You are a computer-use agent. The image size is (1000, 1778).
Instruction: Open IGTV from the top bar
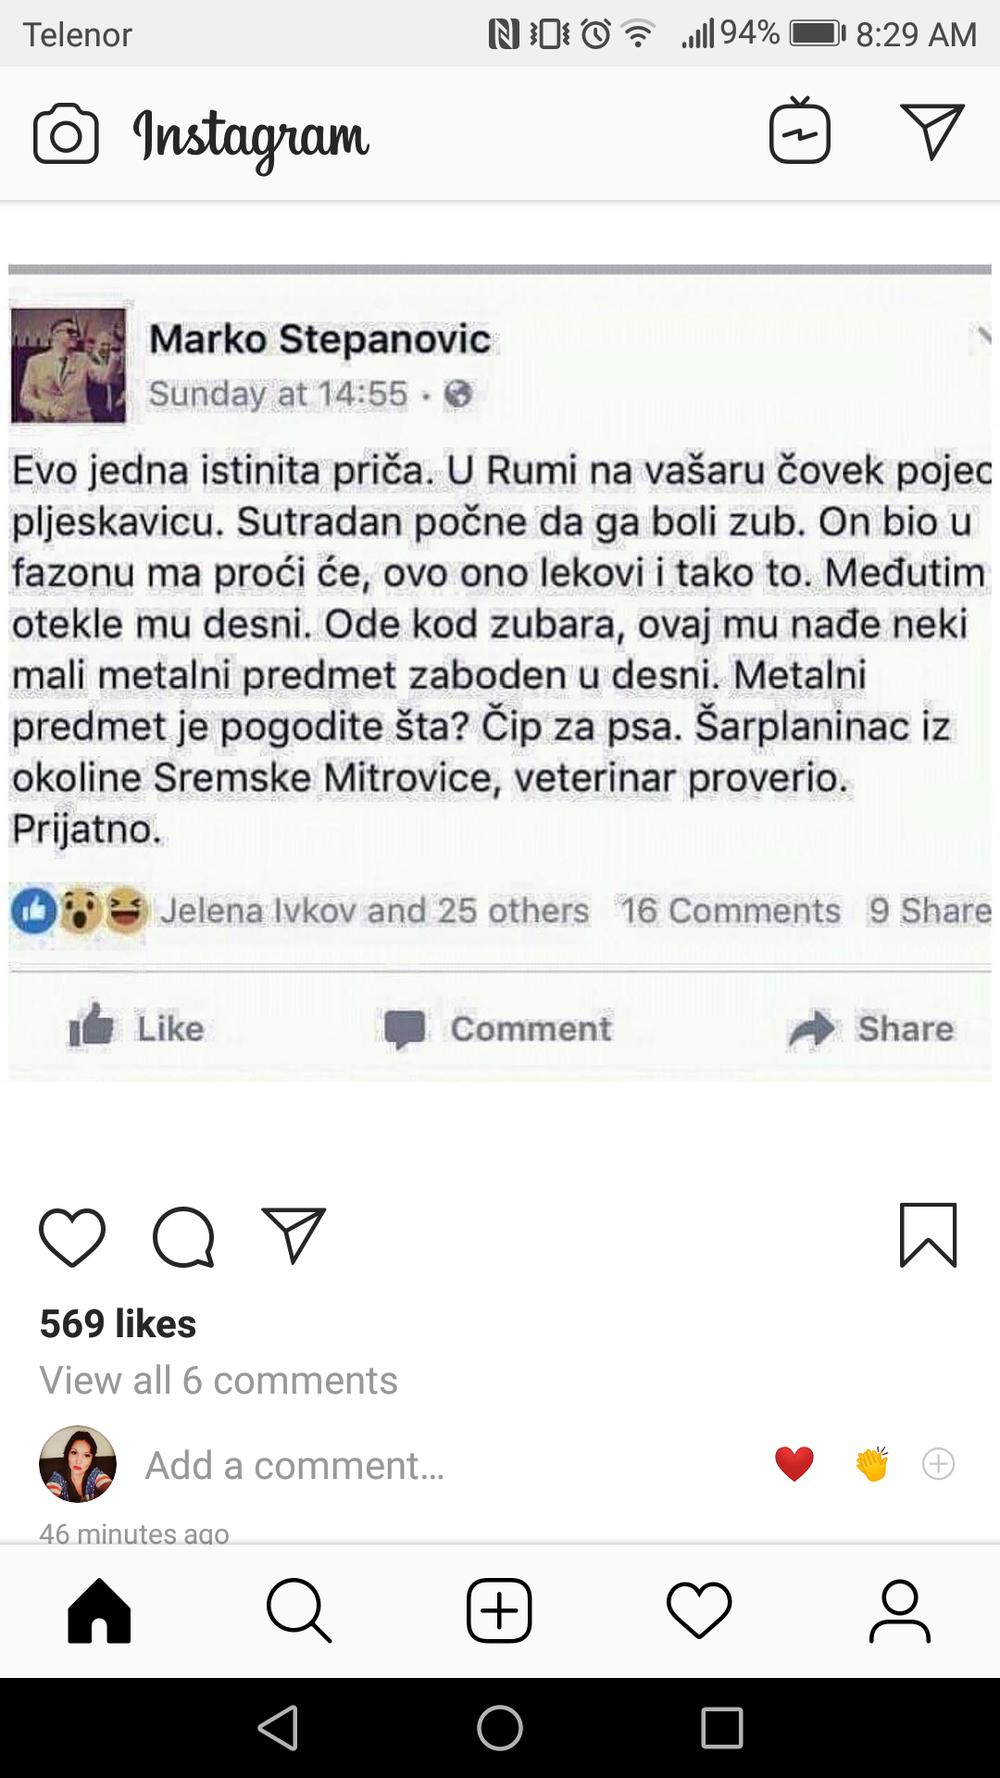coord(799,132)
